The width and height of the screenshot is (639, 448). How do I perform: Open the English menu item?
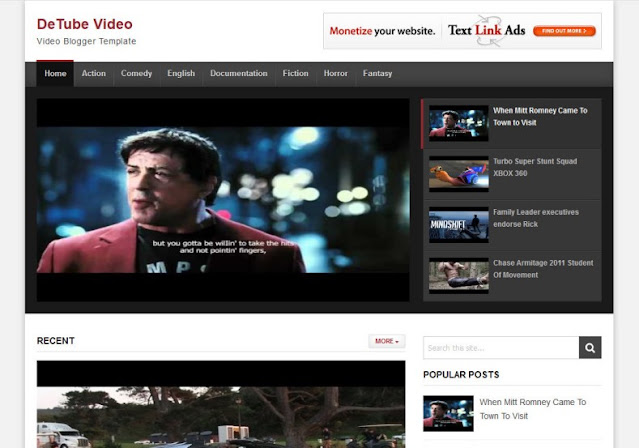(181, 74)
